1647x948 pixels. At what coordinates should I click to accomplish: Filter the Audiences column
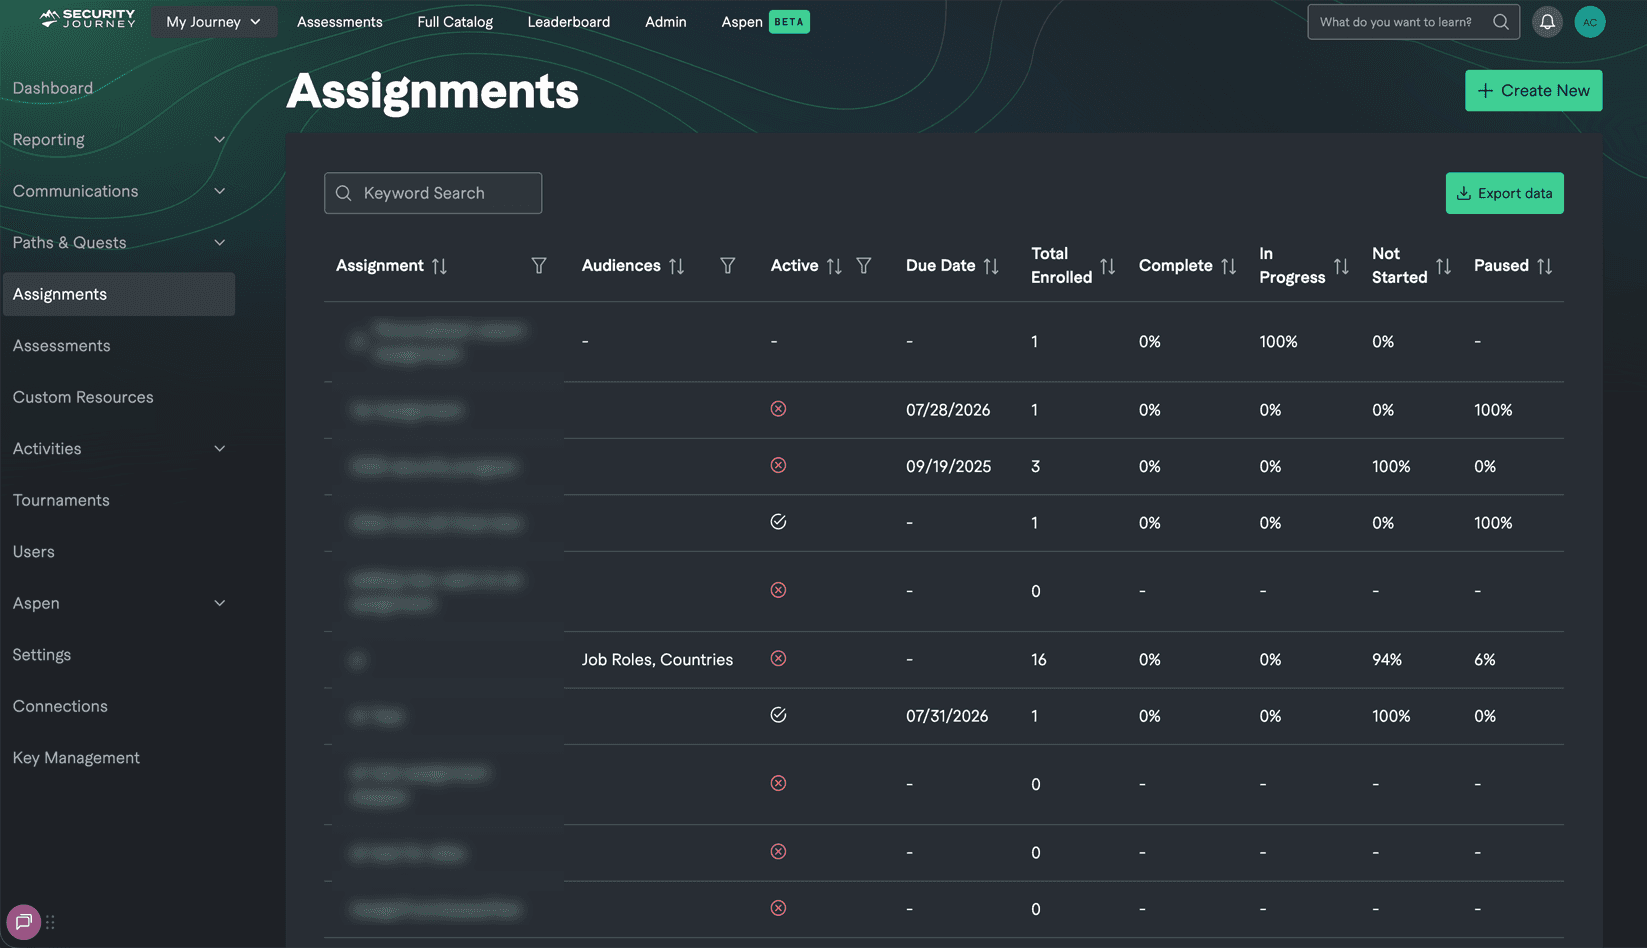[x=728, y=266]
